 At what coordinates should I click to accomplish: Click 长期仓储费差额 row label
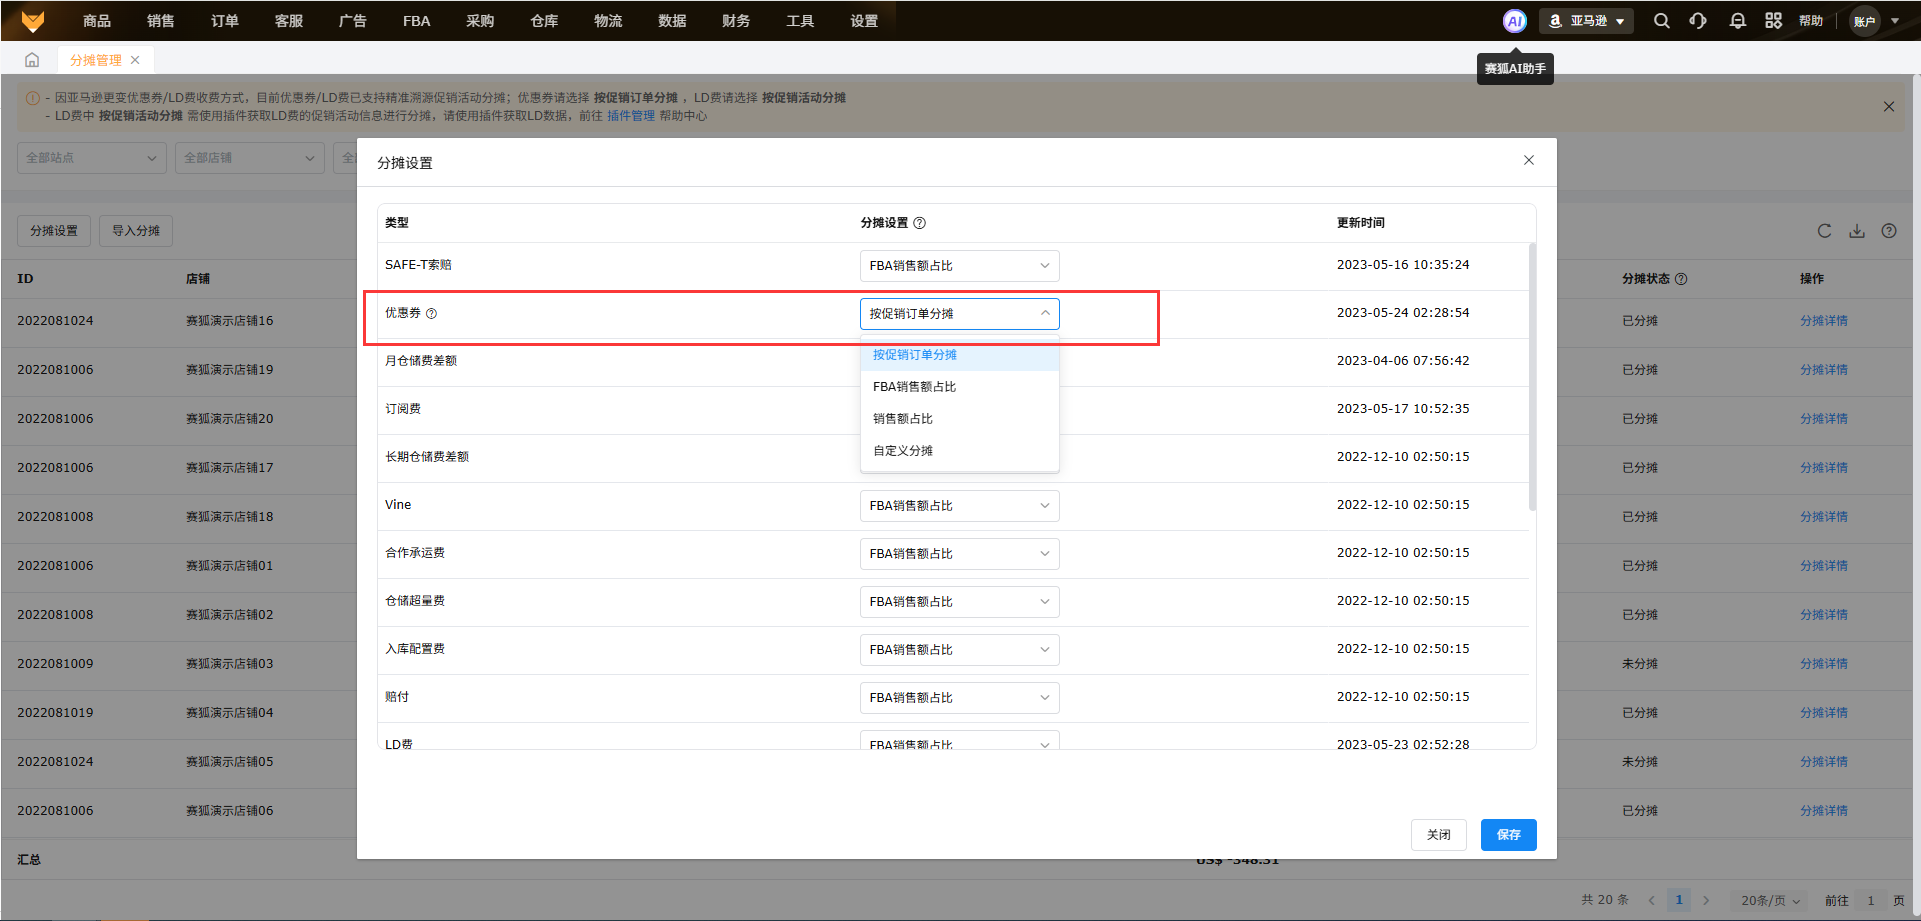click(x=427, y=457)
